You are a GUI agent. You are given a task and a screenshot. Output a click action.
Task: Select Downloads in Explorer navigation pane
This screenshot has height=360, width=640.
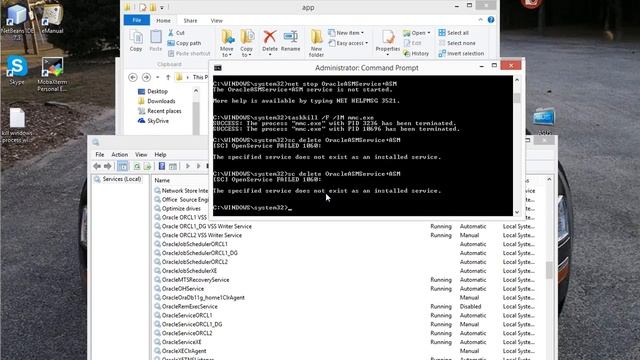tap(157, 101)
